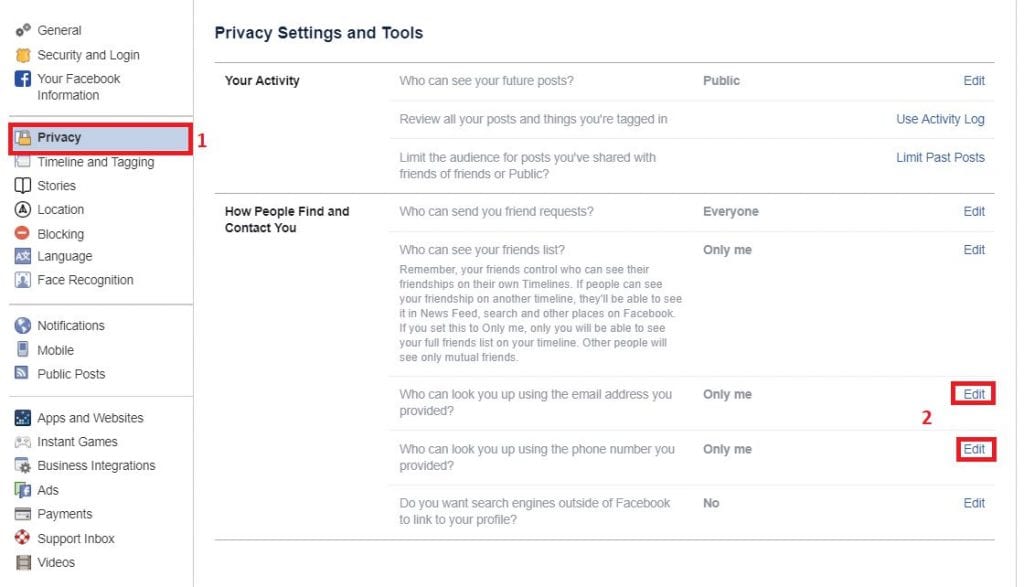Click the Business Integrations gear icon
This screenshot has height=587, width=1024.
click(22, 466)
